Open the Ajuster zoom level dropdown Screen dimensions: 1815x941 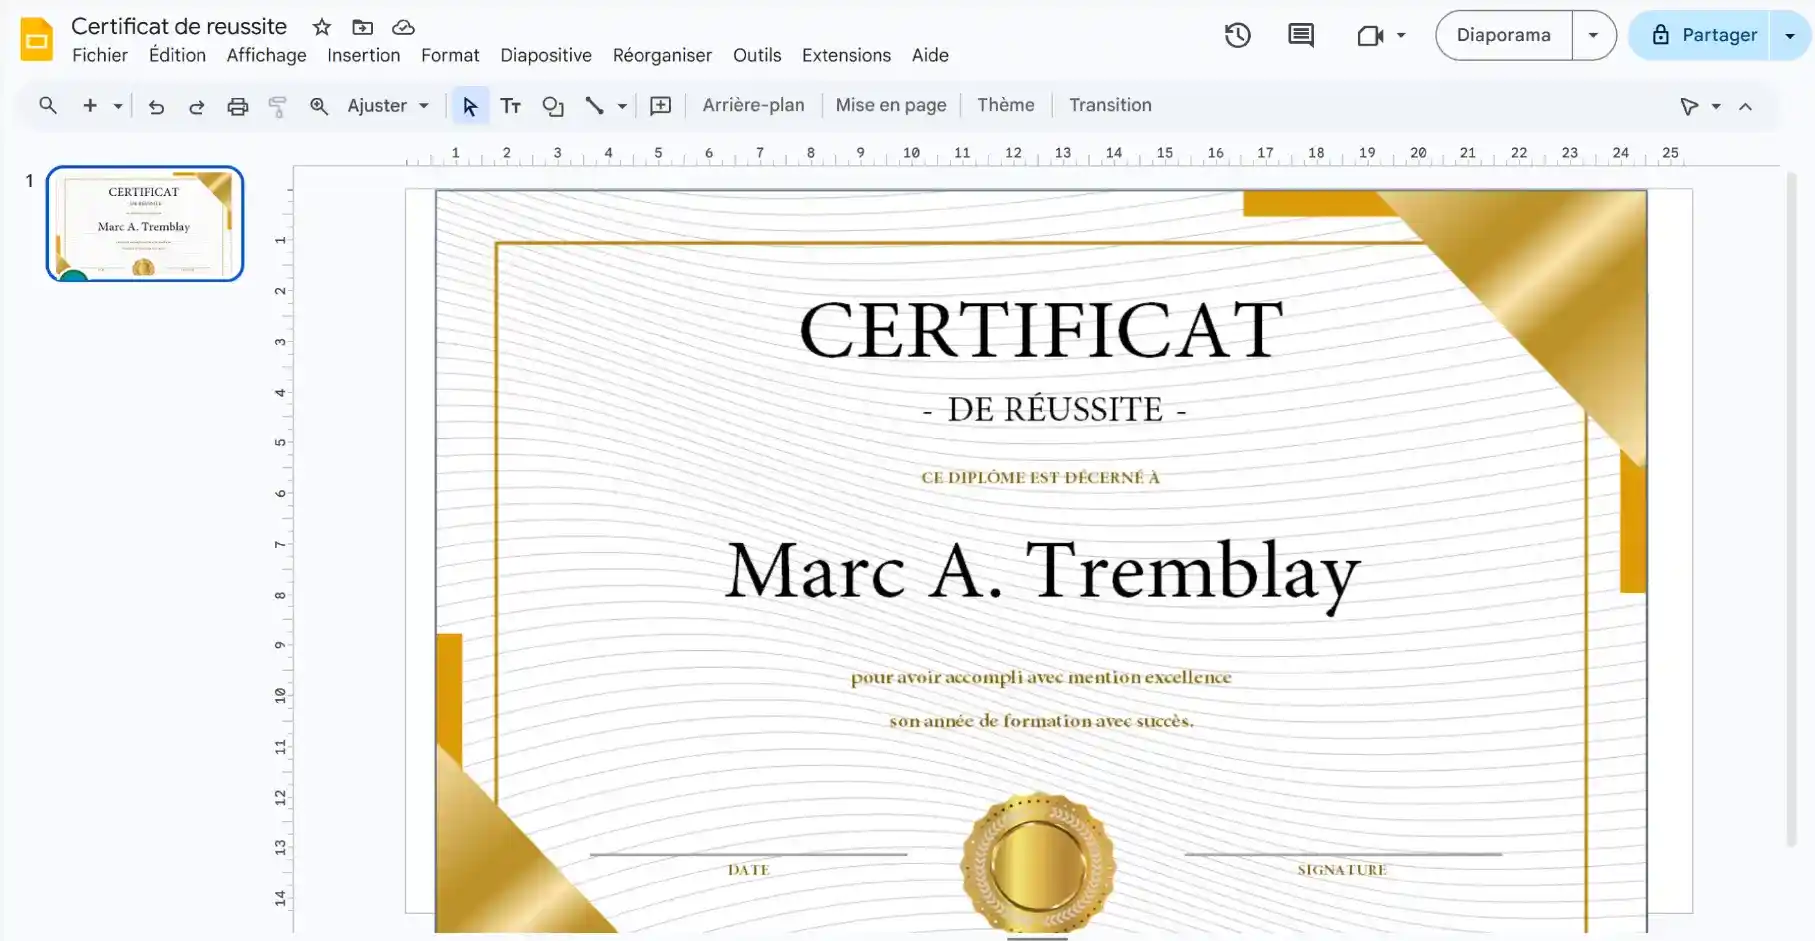tap(388, 106)
